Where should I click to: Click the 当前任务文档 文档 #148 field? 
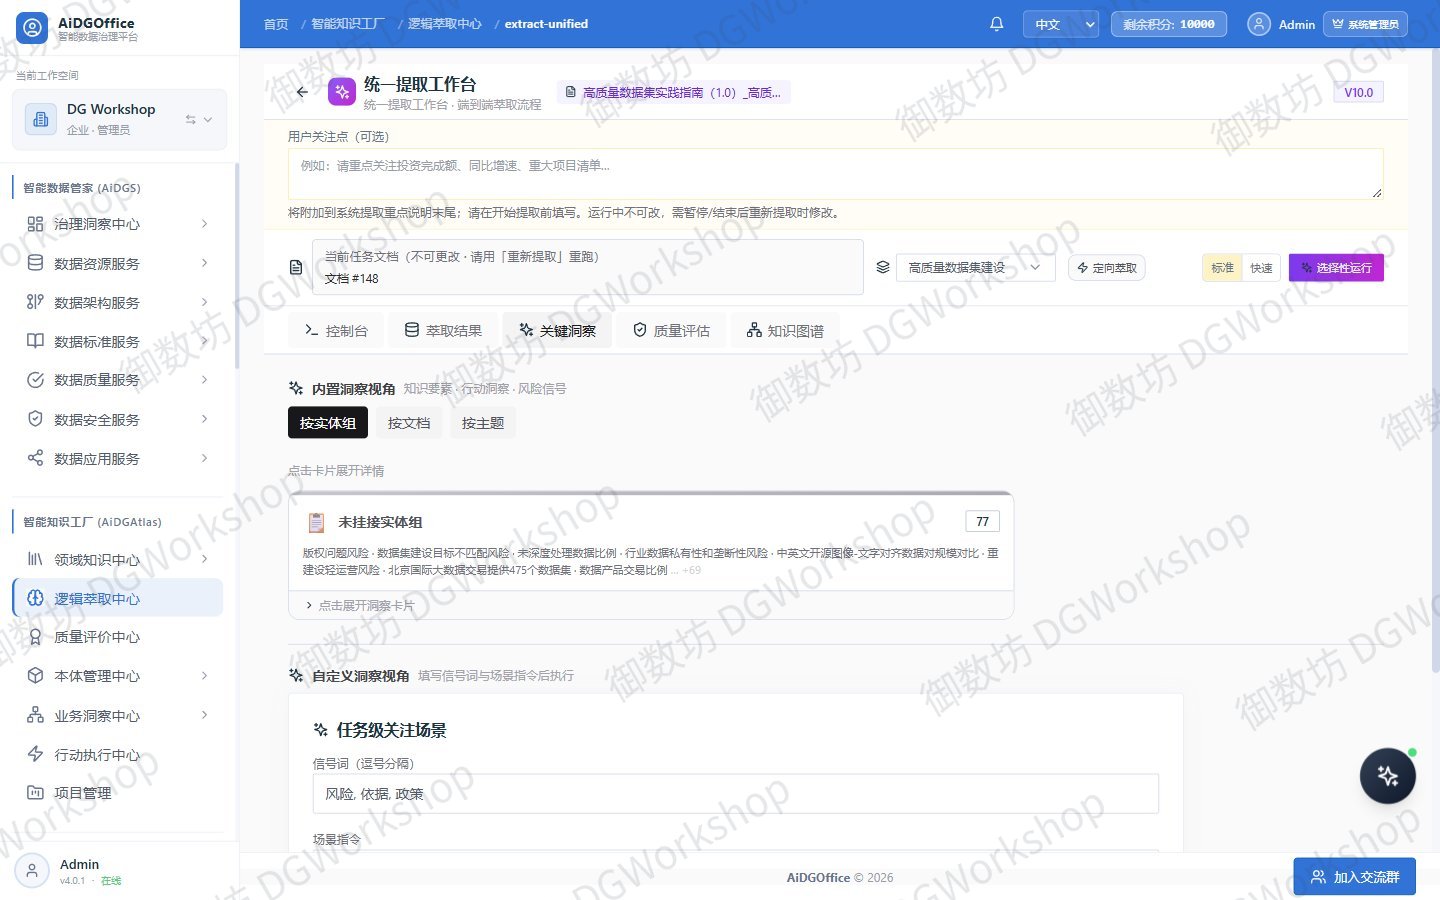click(x=588, y=267)
